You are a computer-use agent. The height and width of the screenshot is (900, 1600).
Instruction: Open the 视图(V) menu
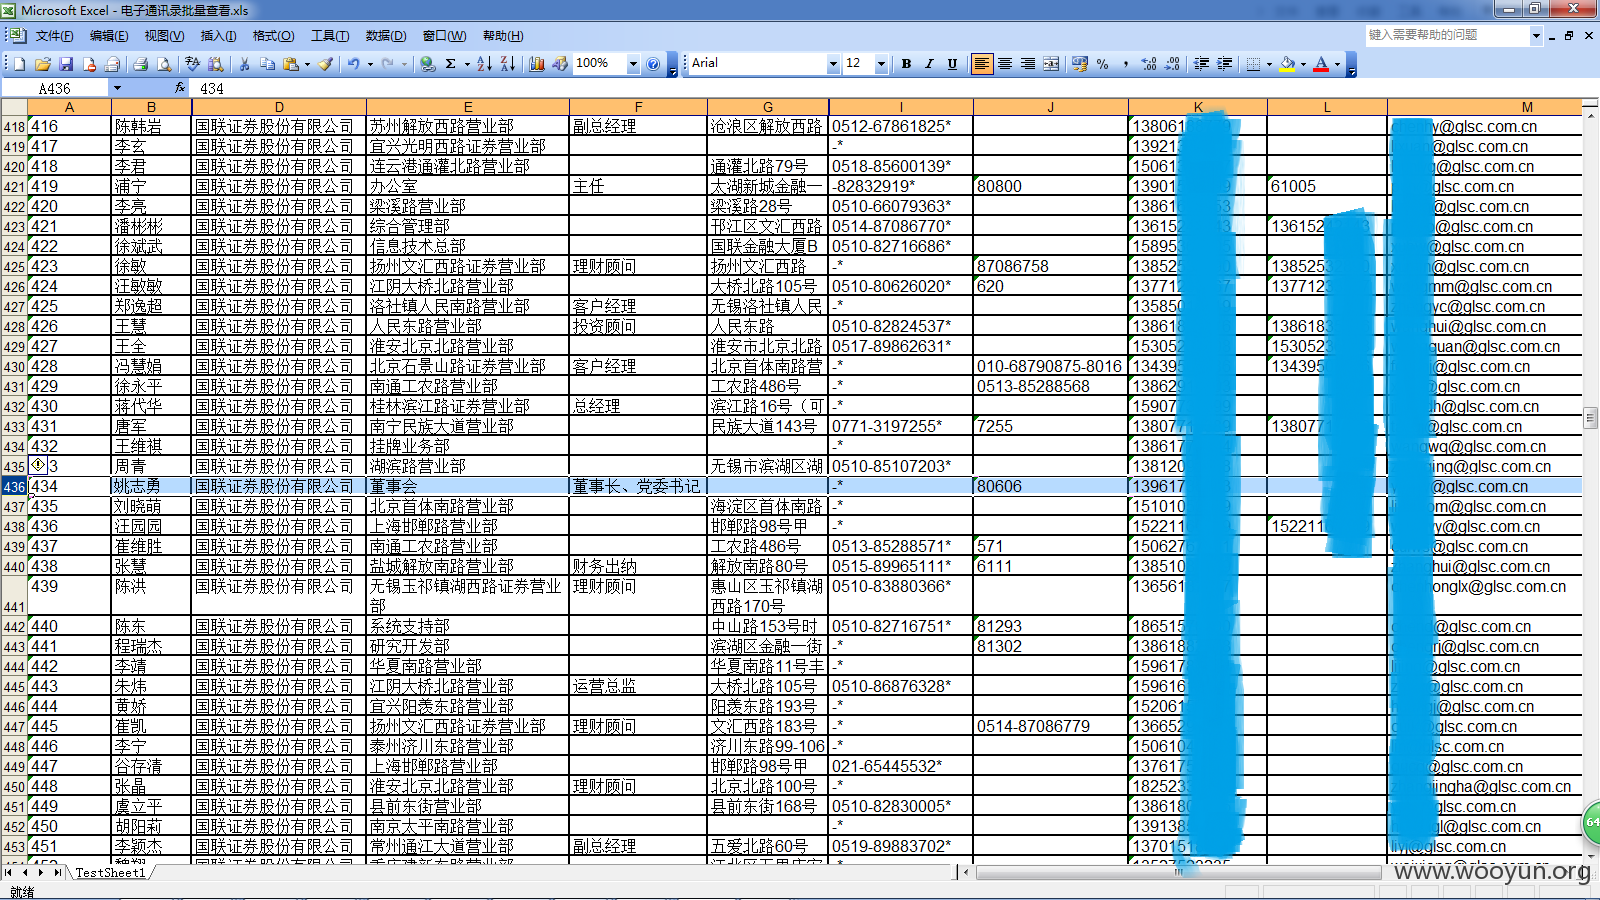tap(164, 36)
